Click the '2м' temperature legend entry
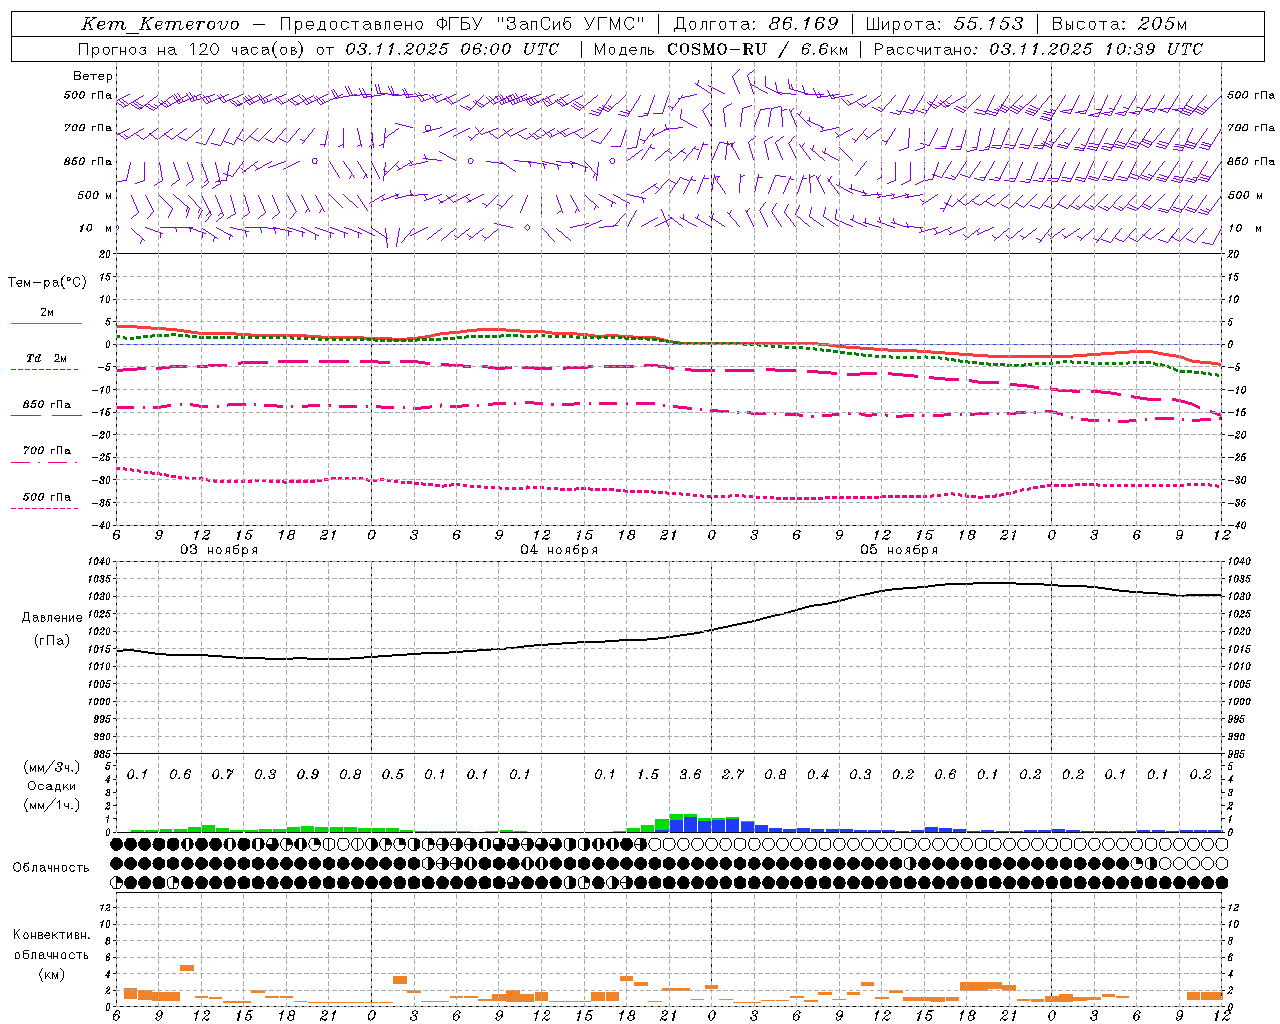 pyautogui.click(x=47, y=313)
